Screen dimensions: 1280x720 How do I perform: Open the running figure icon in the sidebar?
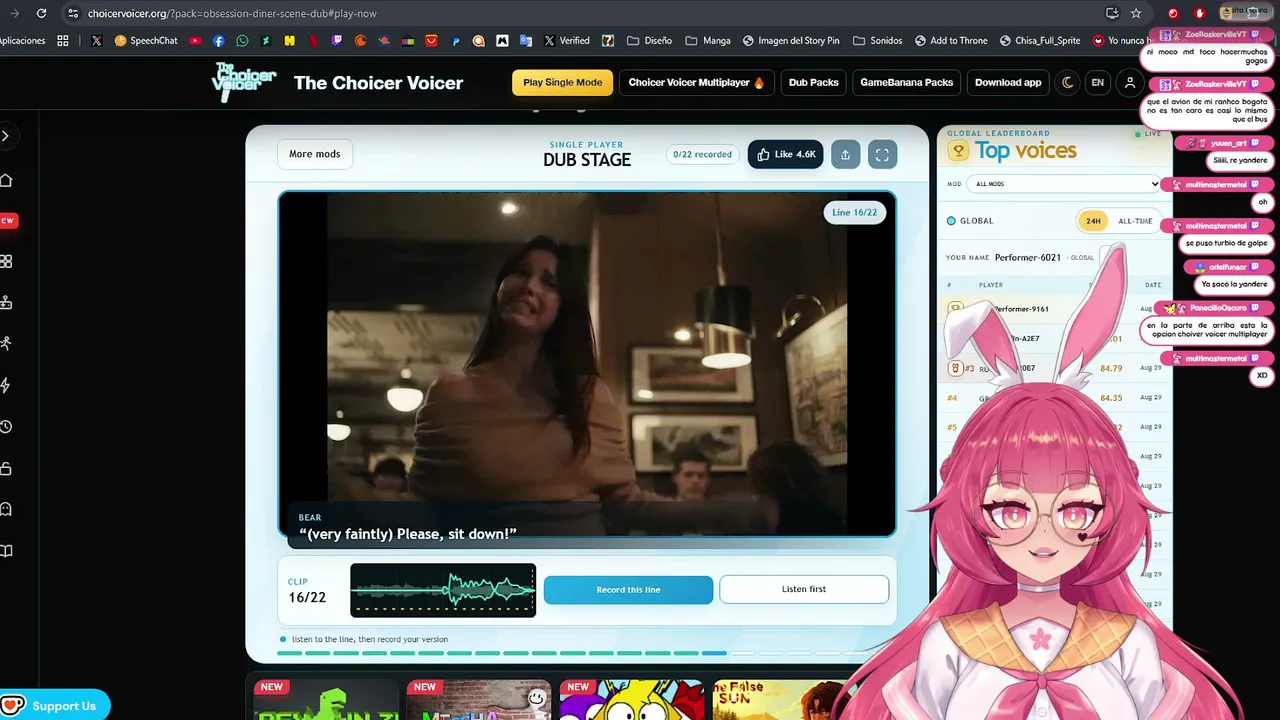point(6,343)
